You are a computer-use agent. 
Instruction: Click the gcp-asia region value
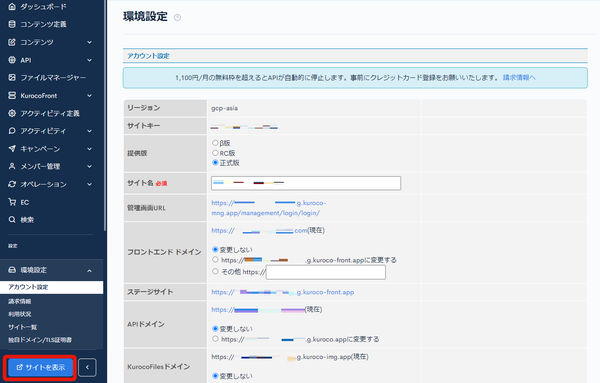tap(224, 108)
